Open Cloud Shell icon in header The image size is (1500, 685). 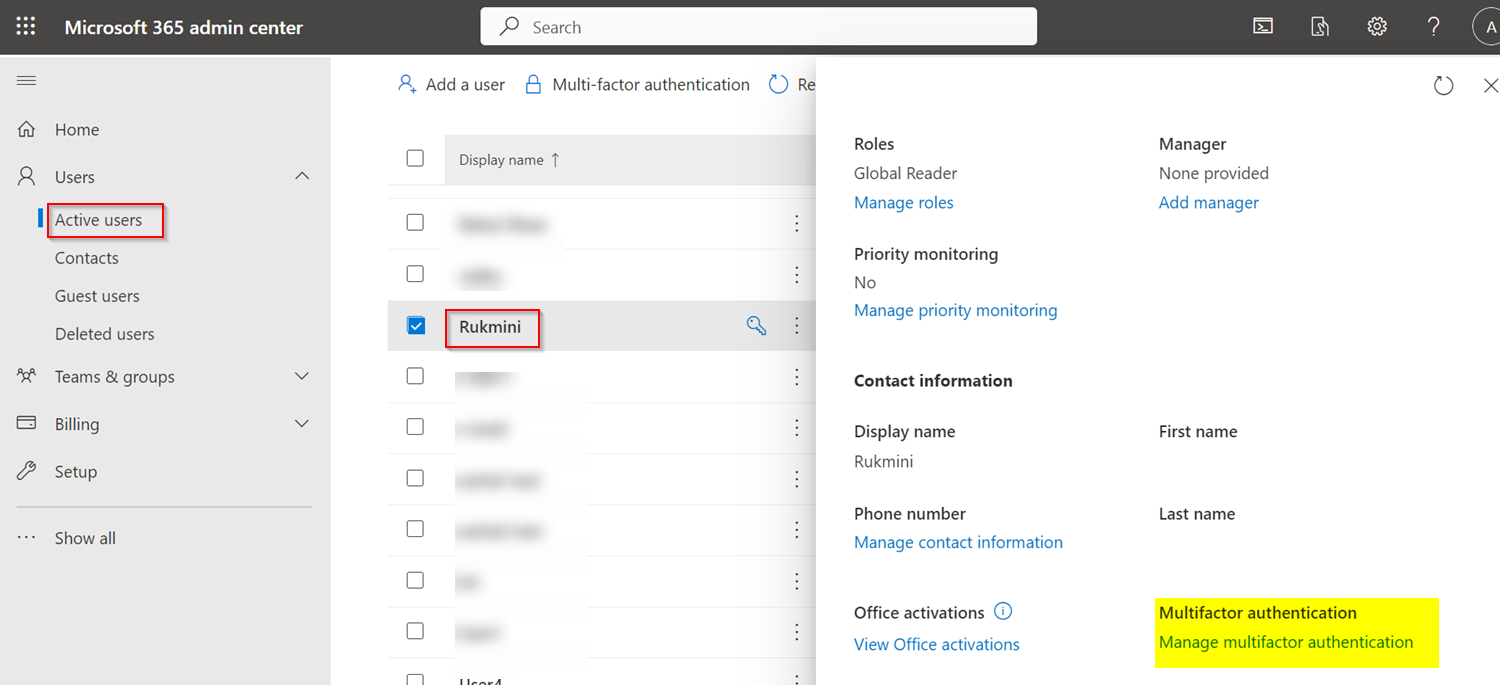[x=1263, y=27]
